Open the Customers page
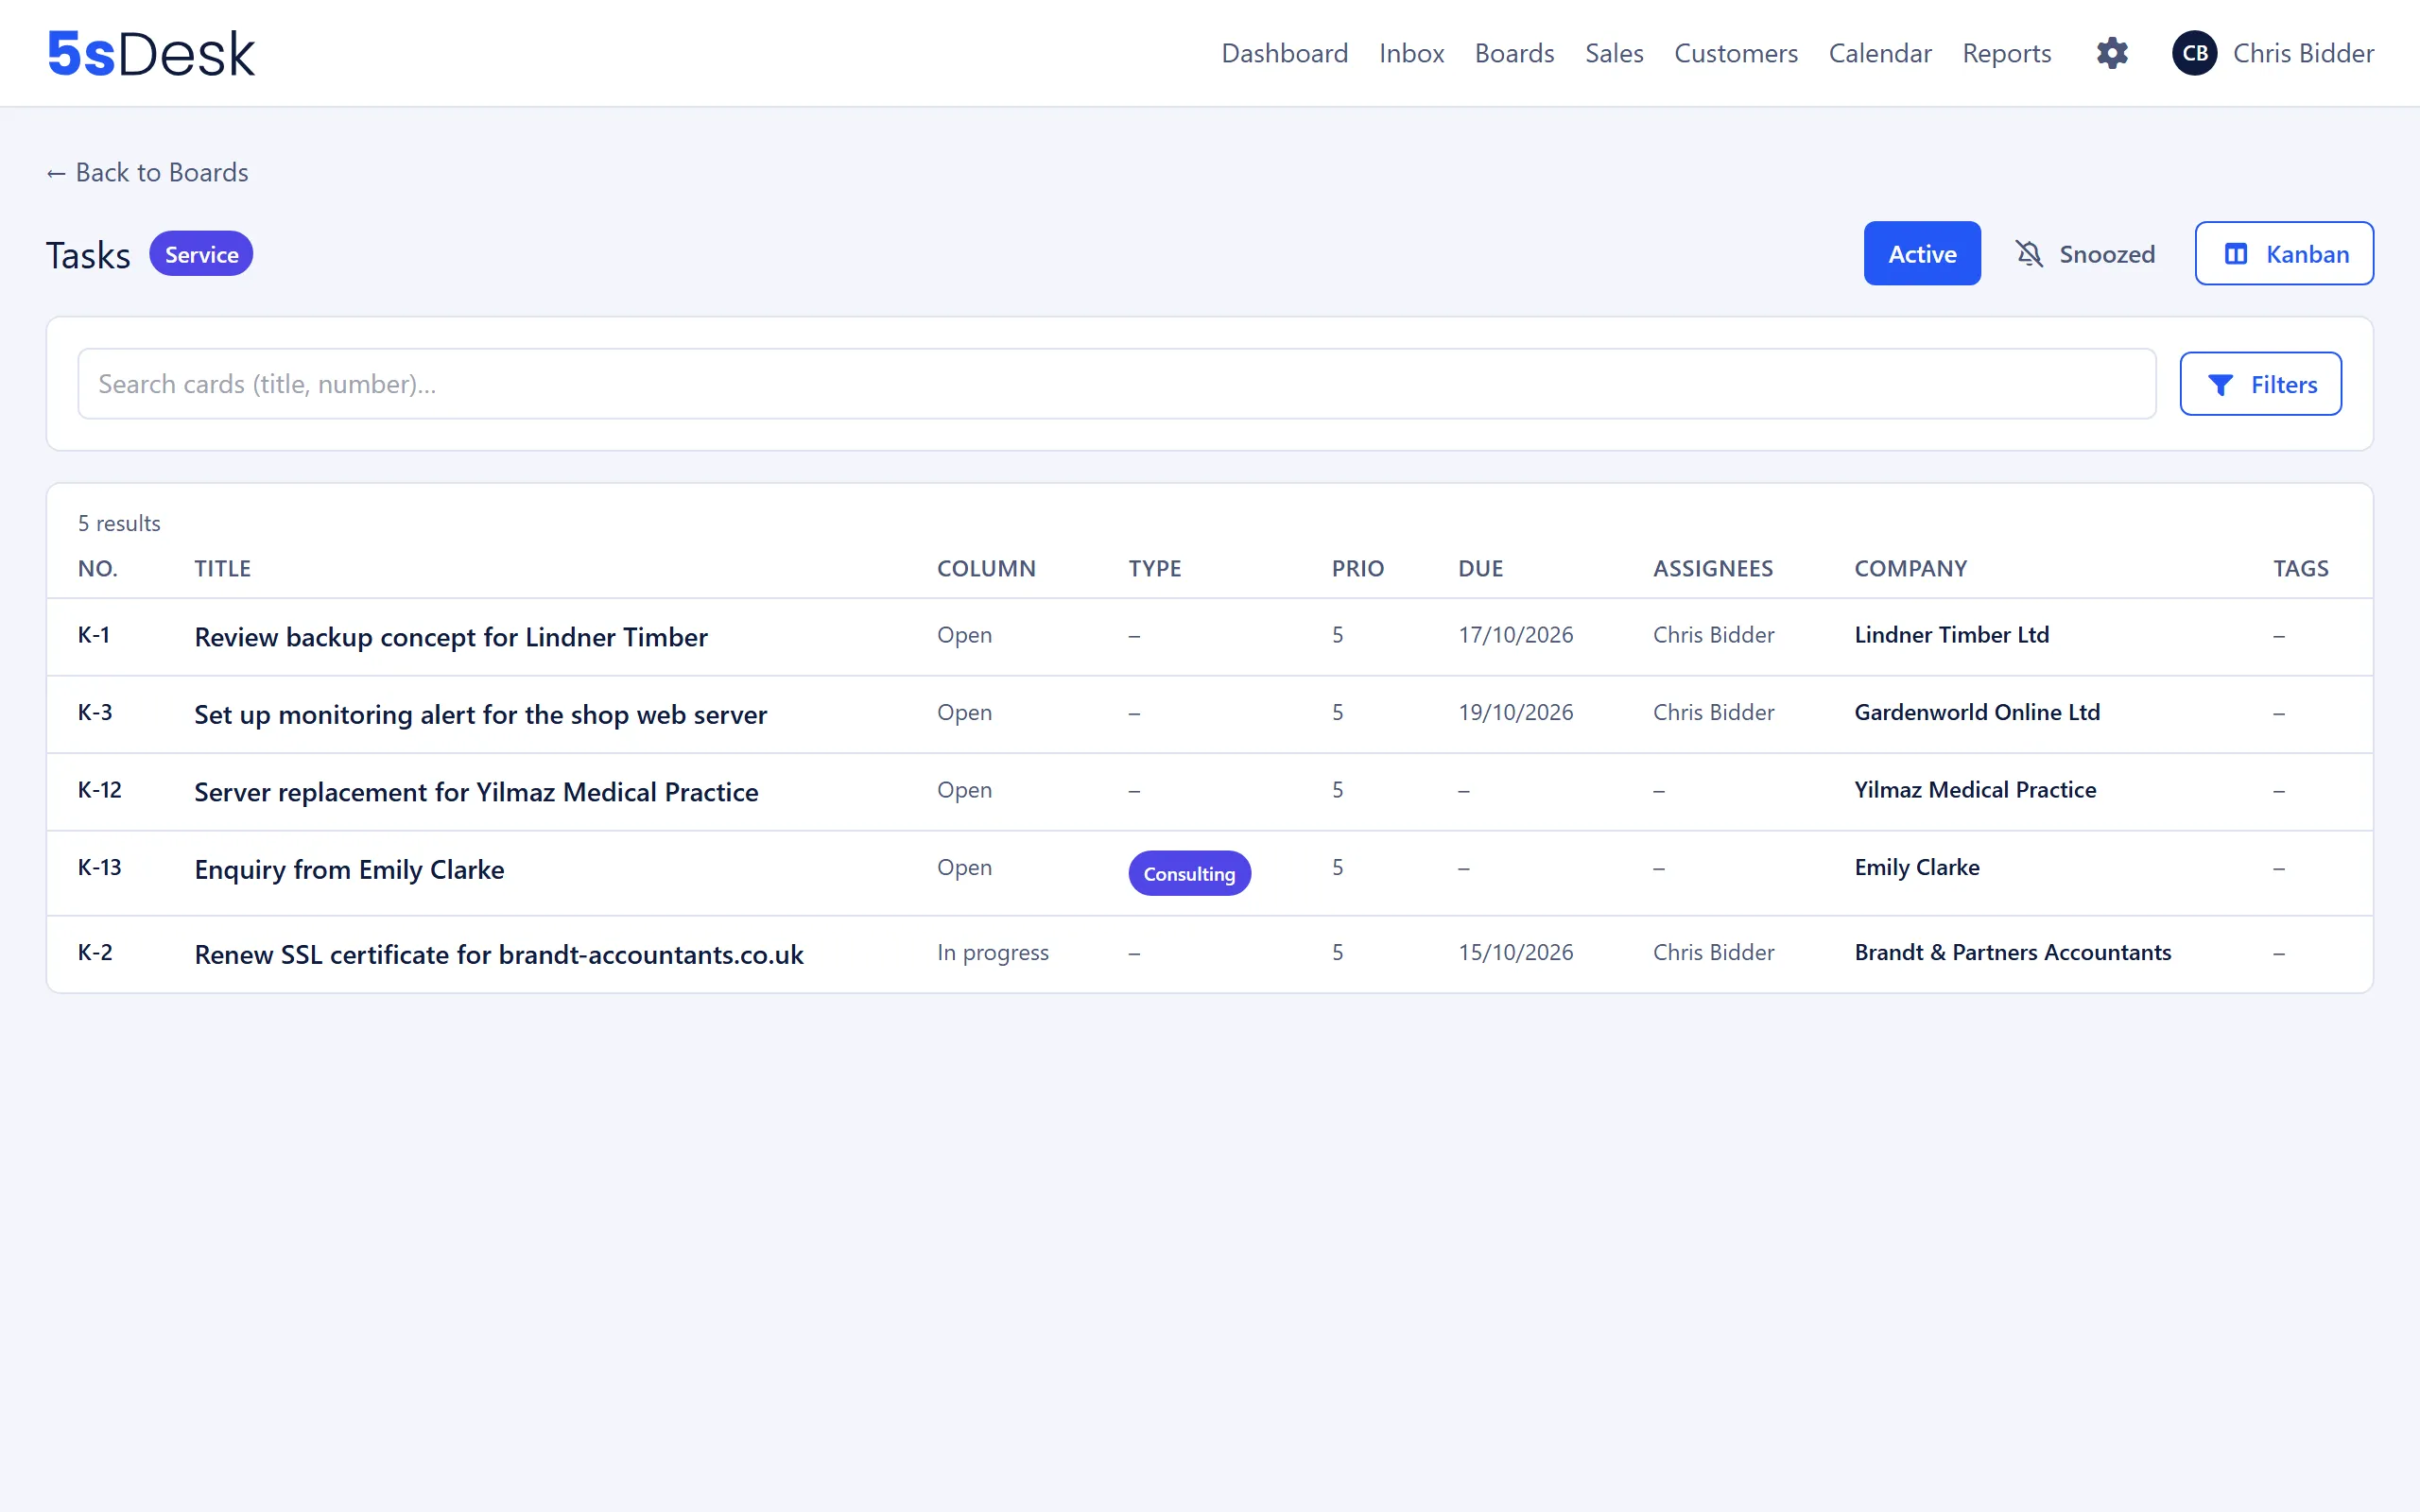The width and height of the screenshot is (2420, 1512). coord(1736,53)
